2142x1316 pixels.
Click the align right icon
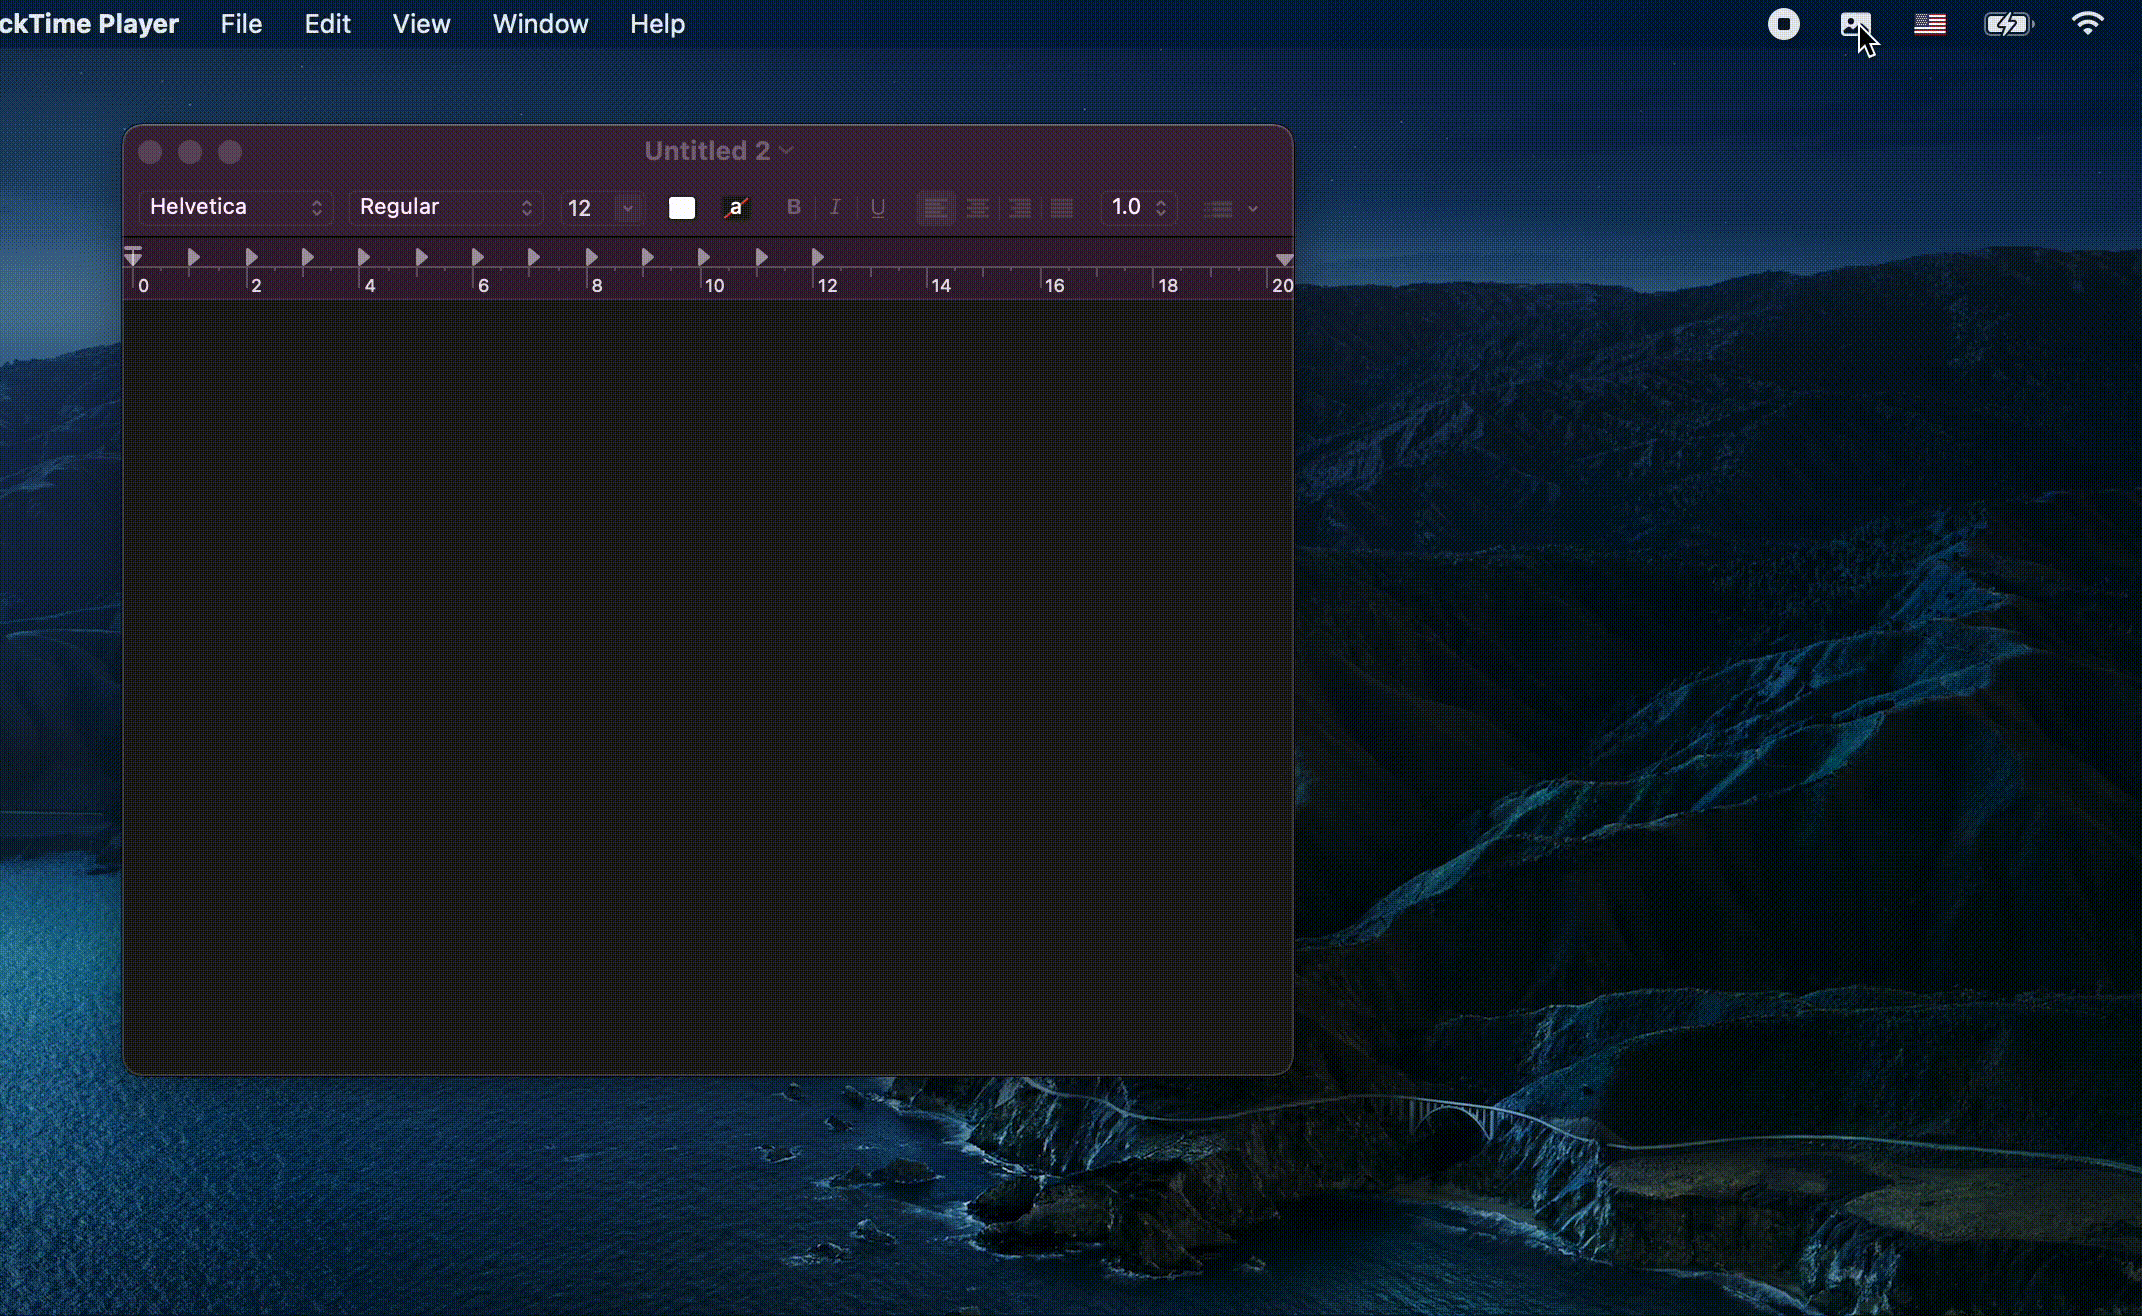pyautogui.click(x=1020, y=208)
